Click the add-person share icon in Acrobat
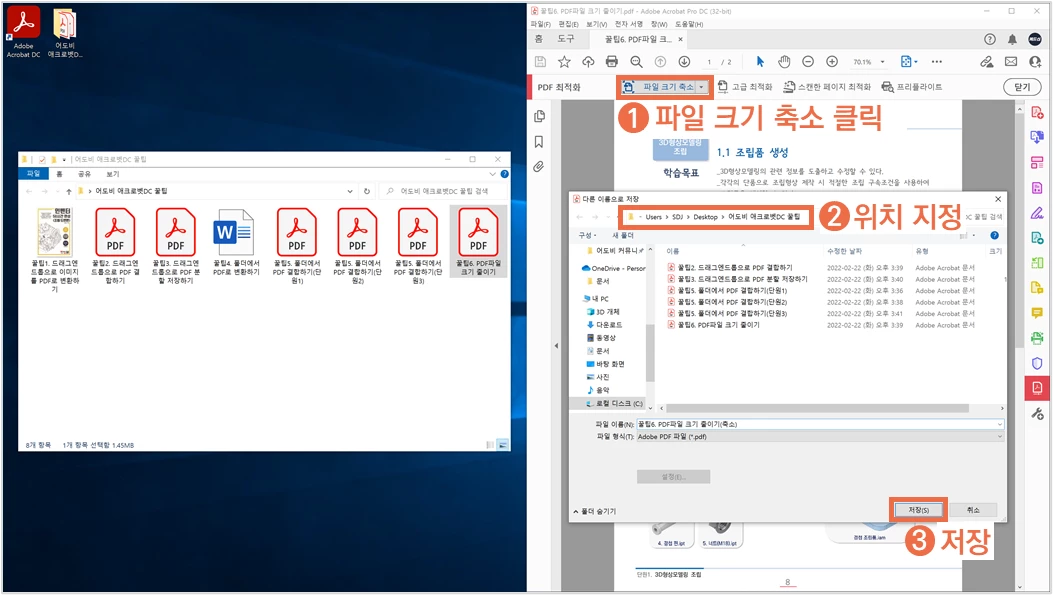The image size is (1053, 595). pyautogui.click(x=1035, y=62)
